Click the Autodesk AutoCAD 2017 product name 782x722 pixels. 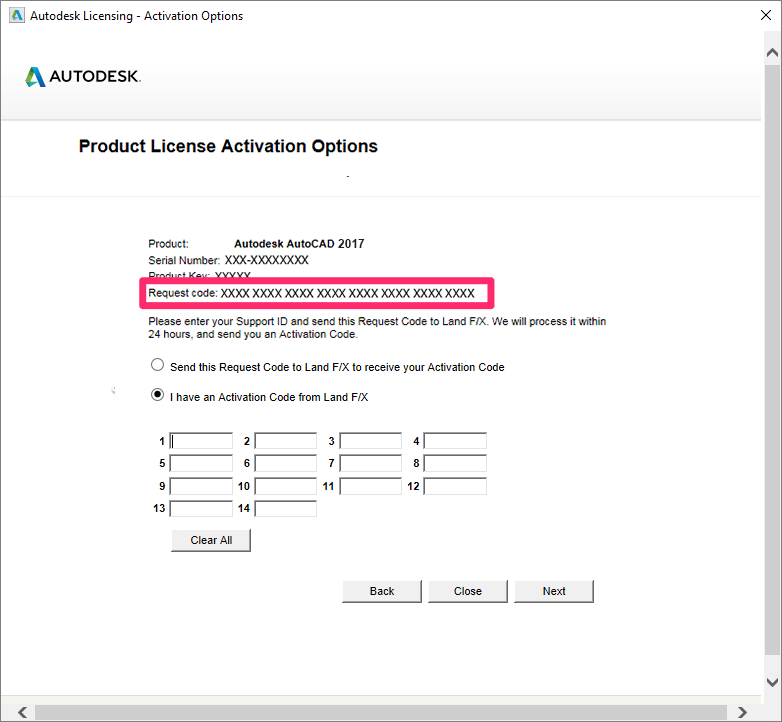click(299, 244)
